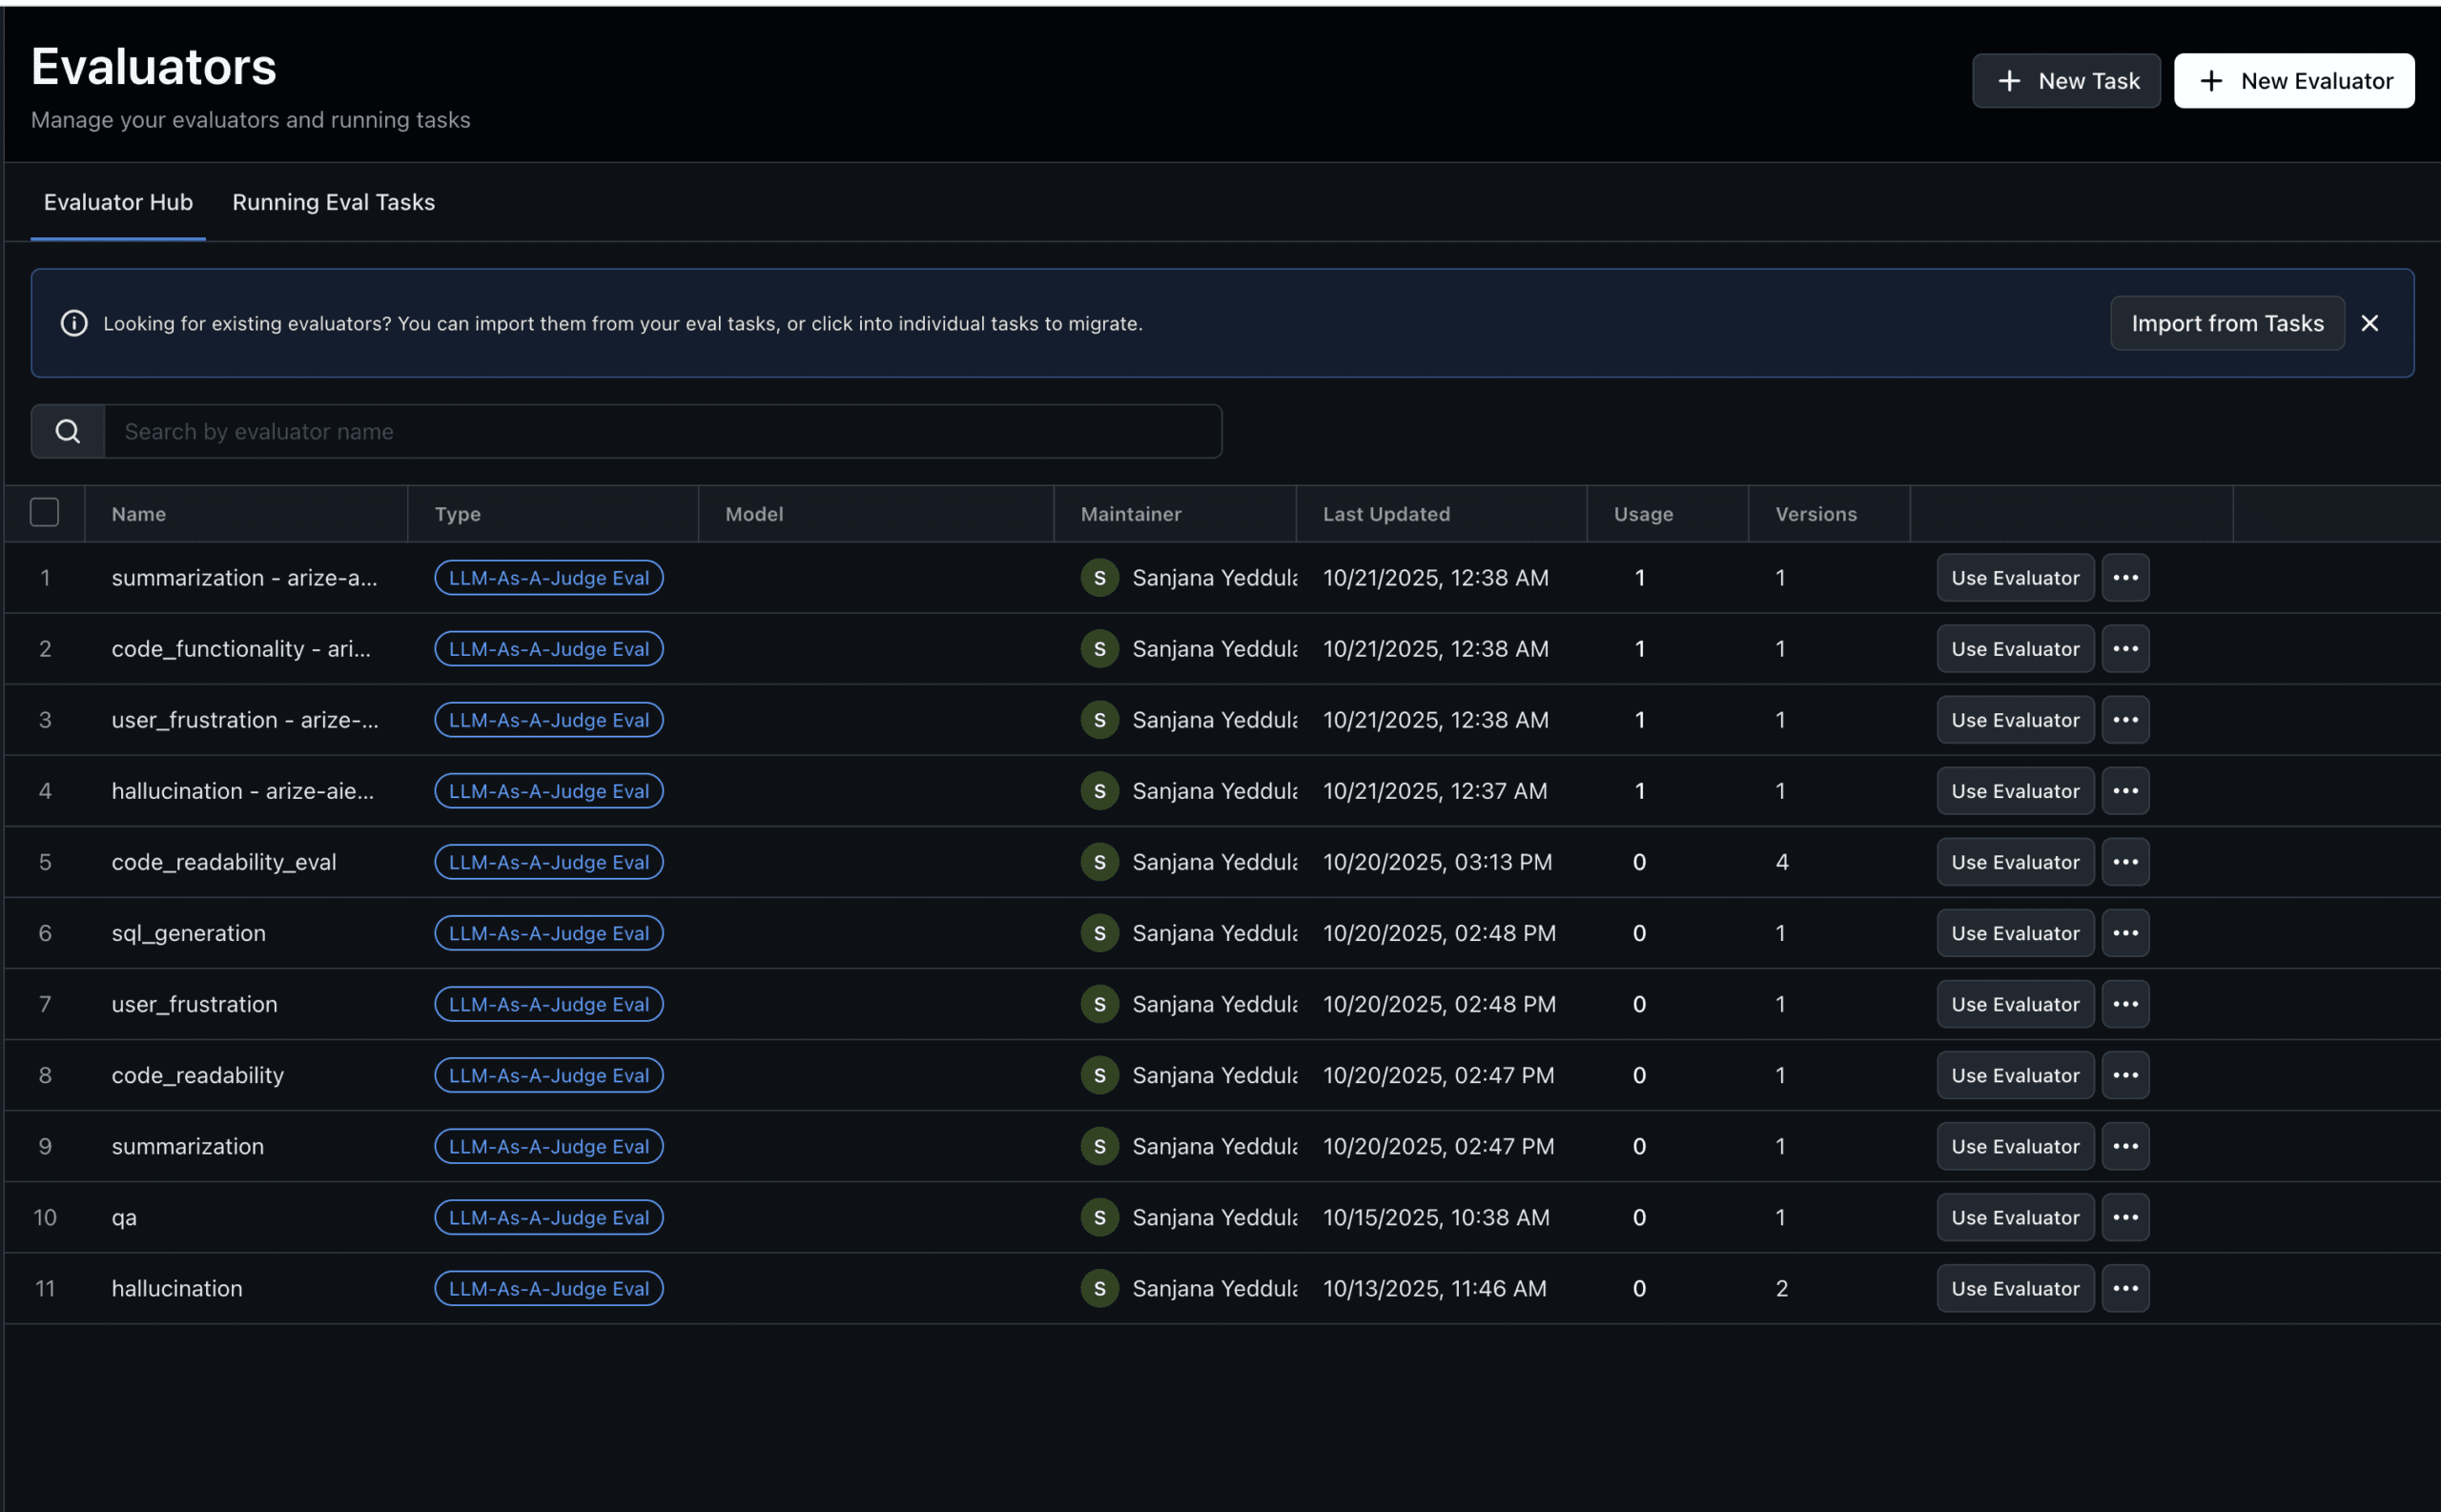The image size is (2441, 1512).
Task: Open the code_functionality evaluator name
Action: 241,649
